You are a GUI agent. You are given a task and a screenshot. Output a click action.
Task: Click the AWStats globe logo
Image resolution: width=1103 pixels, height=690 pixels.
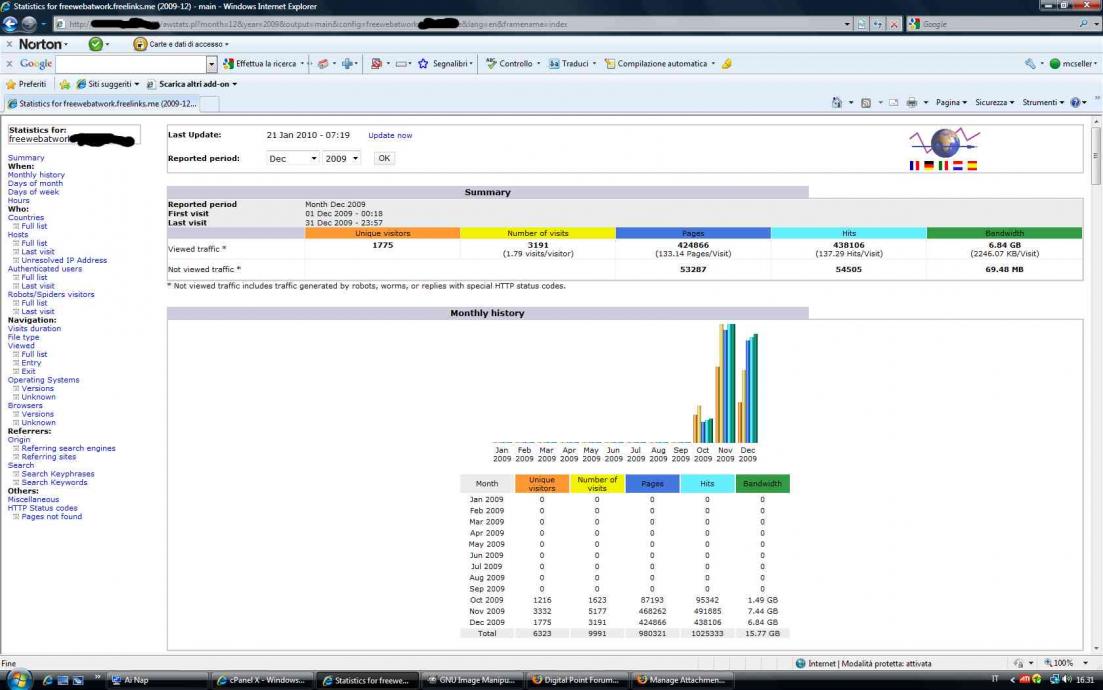tap(944, 142)
